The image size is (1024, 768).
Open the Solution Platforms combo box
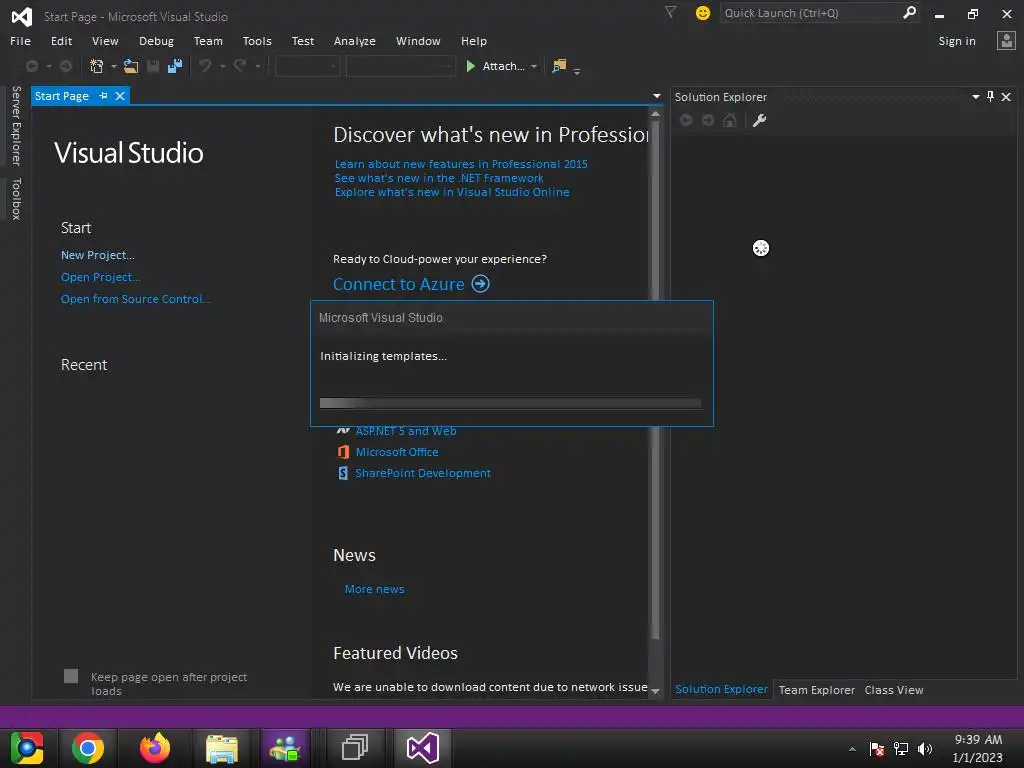click(x=400, y=66)
